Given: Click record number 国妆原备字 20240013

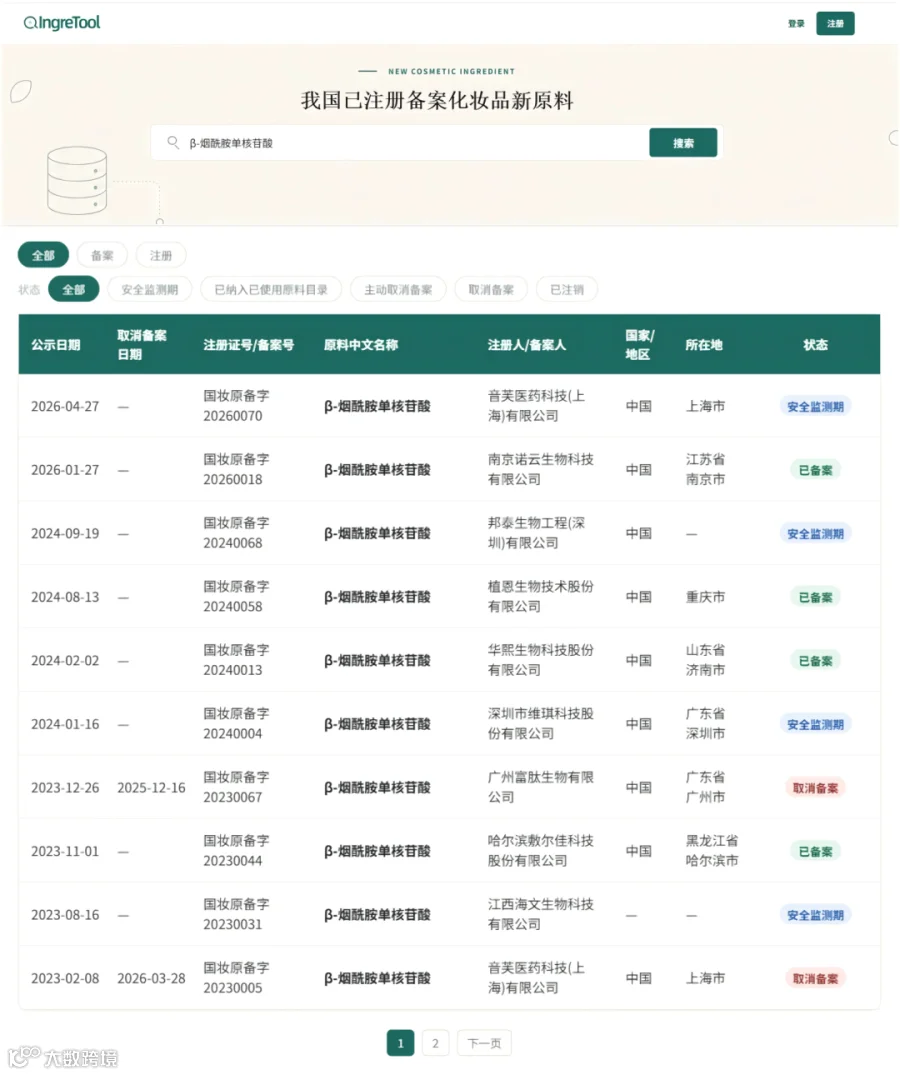Looking at the screenshot, I should (236, 660).
